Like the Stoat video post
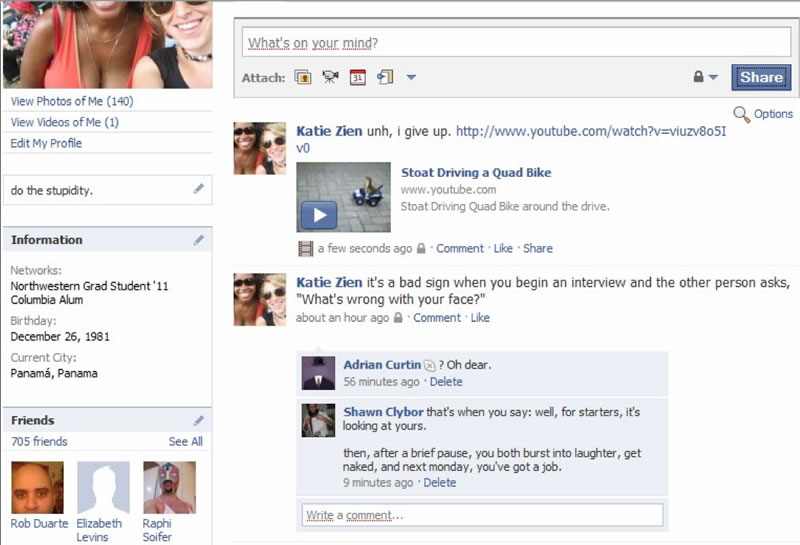The height and width of the screenshot is (545, 800). tap(503, 249)
